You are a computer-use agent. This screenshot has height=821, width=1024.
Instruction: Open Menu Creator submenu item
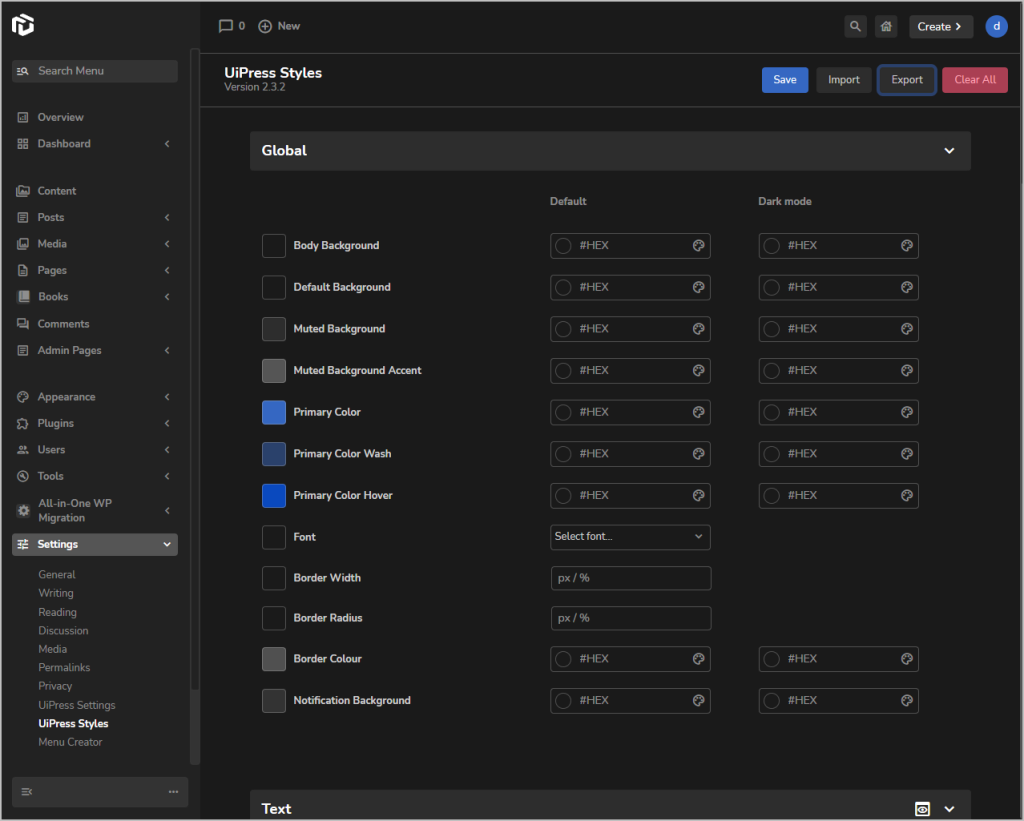point(70,743)
